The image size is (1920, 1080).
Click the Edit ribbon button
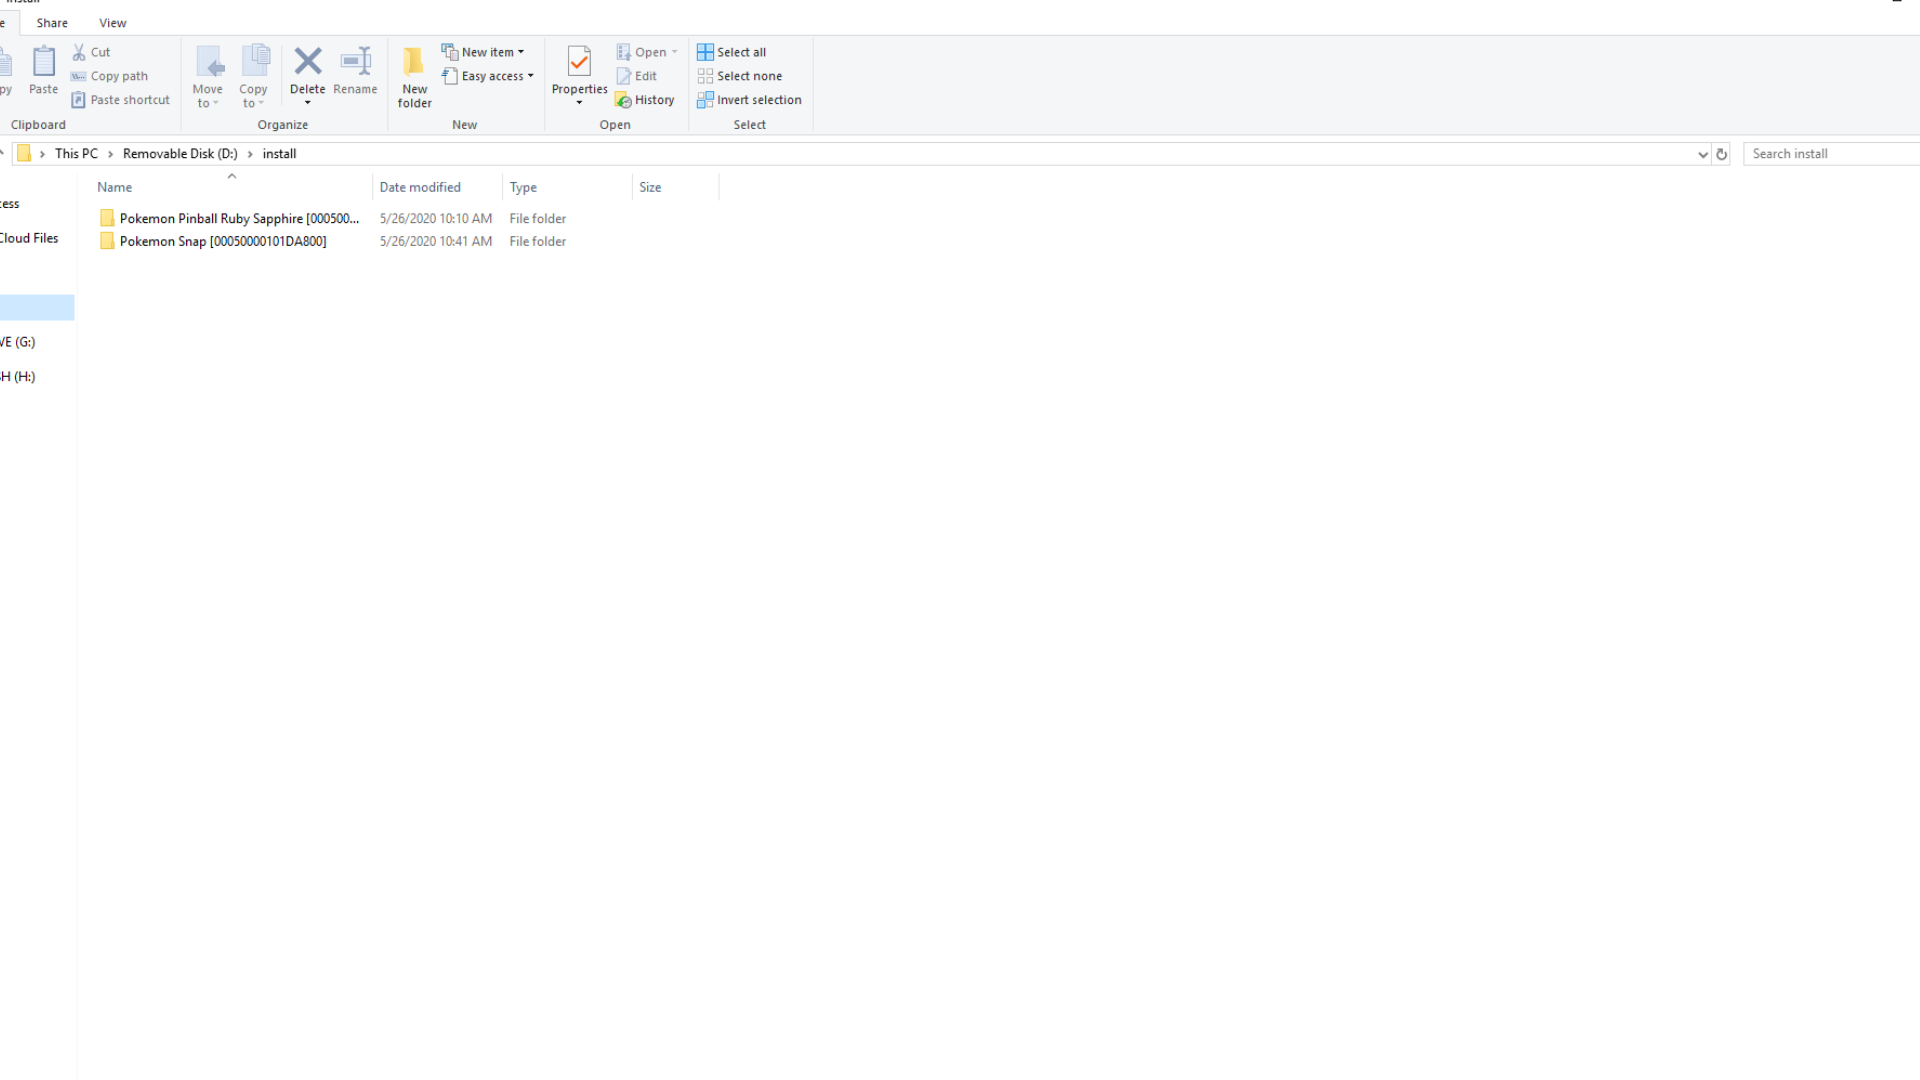[x=637, y=76]
